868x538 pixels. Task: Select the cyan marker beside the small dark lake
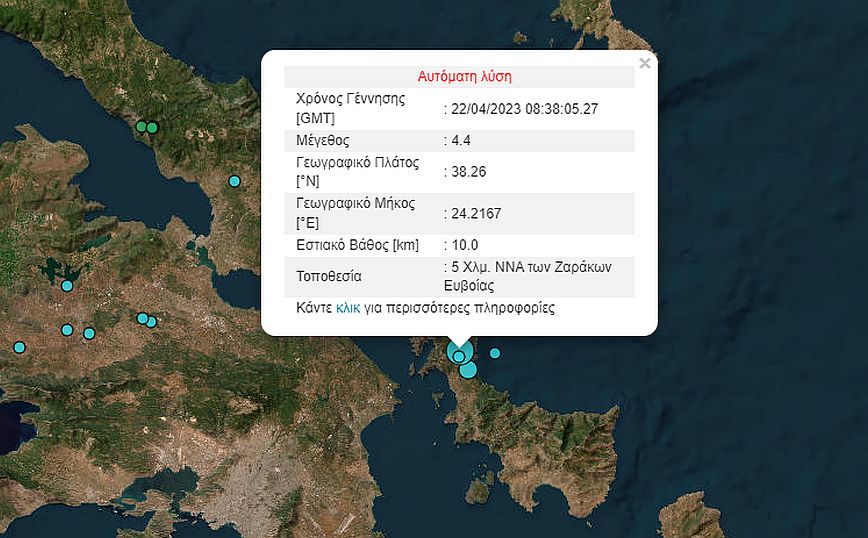point(67,286)
